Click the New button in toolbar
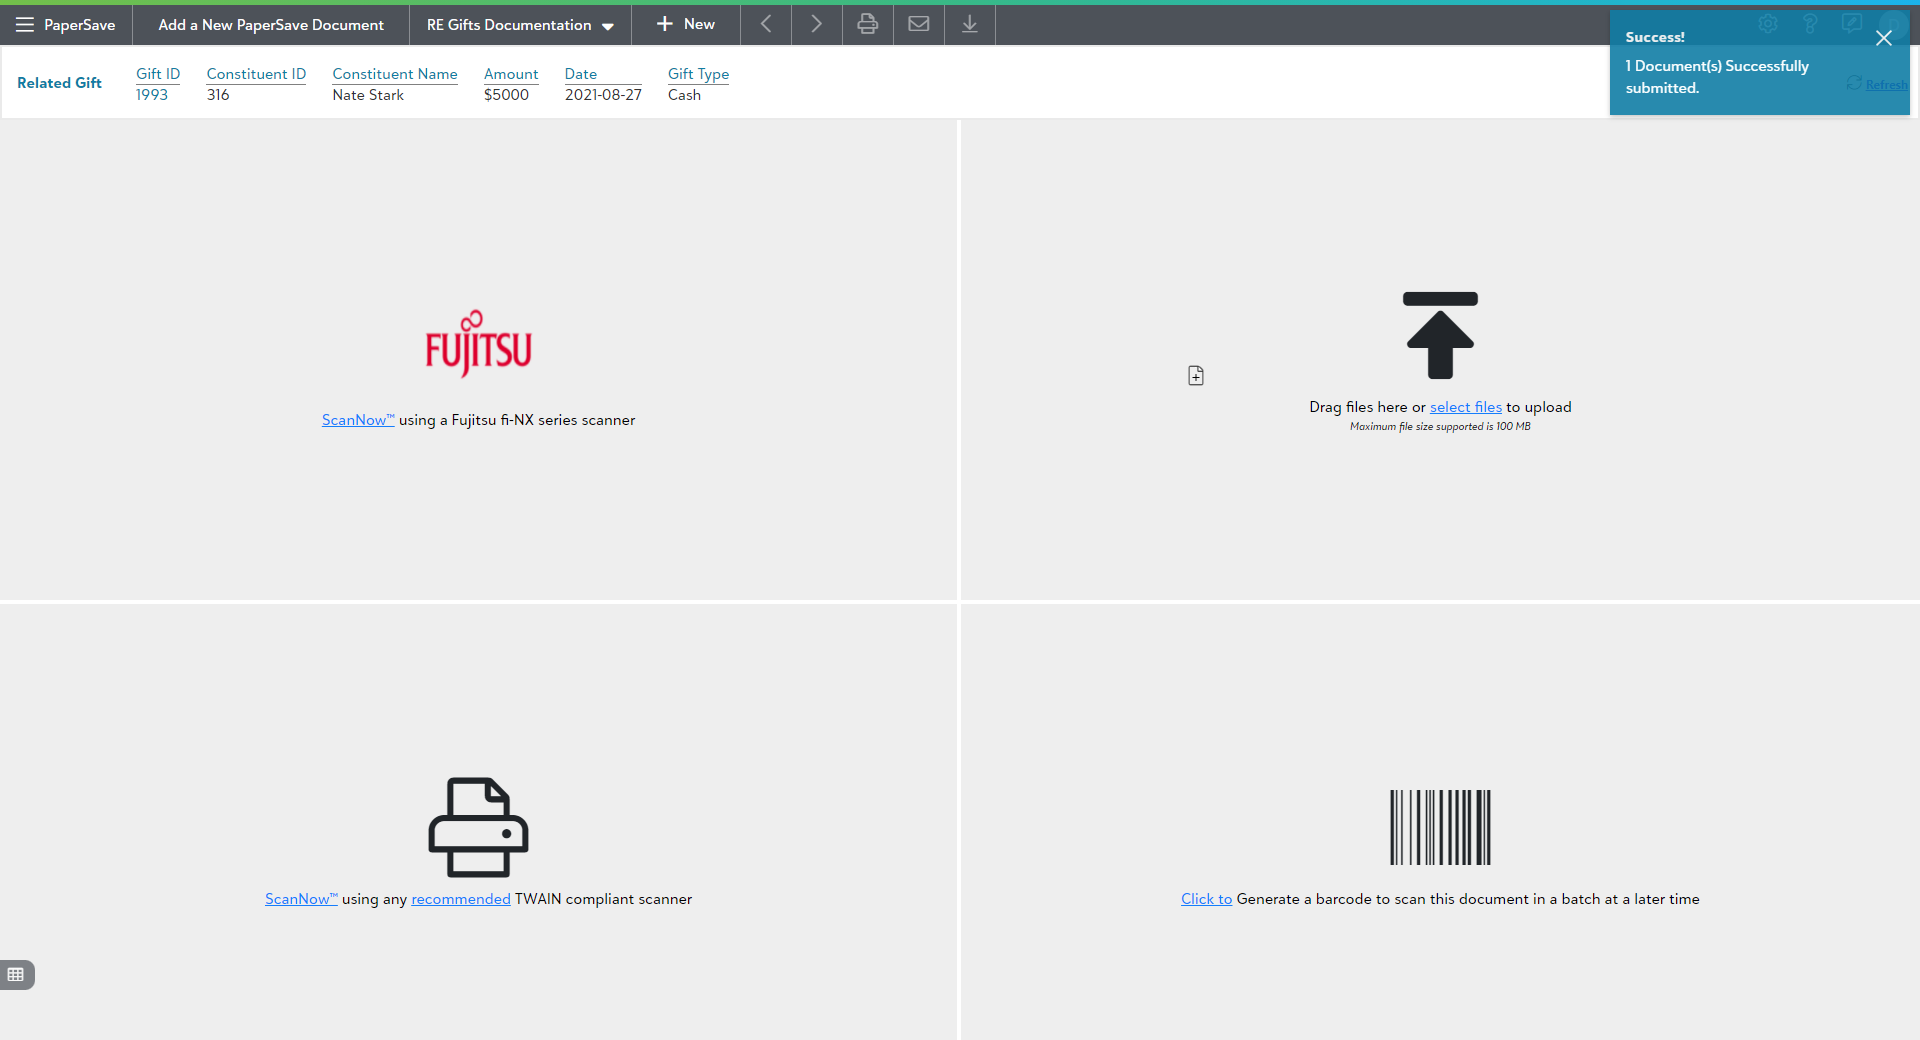Viewport: 1920px width, 1040px height. click(686, 25)
